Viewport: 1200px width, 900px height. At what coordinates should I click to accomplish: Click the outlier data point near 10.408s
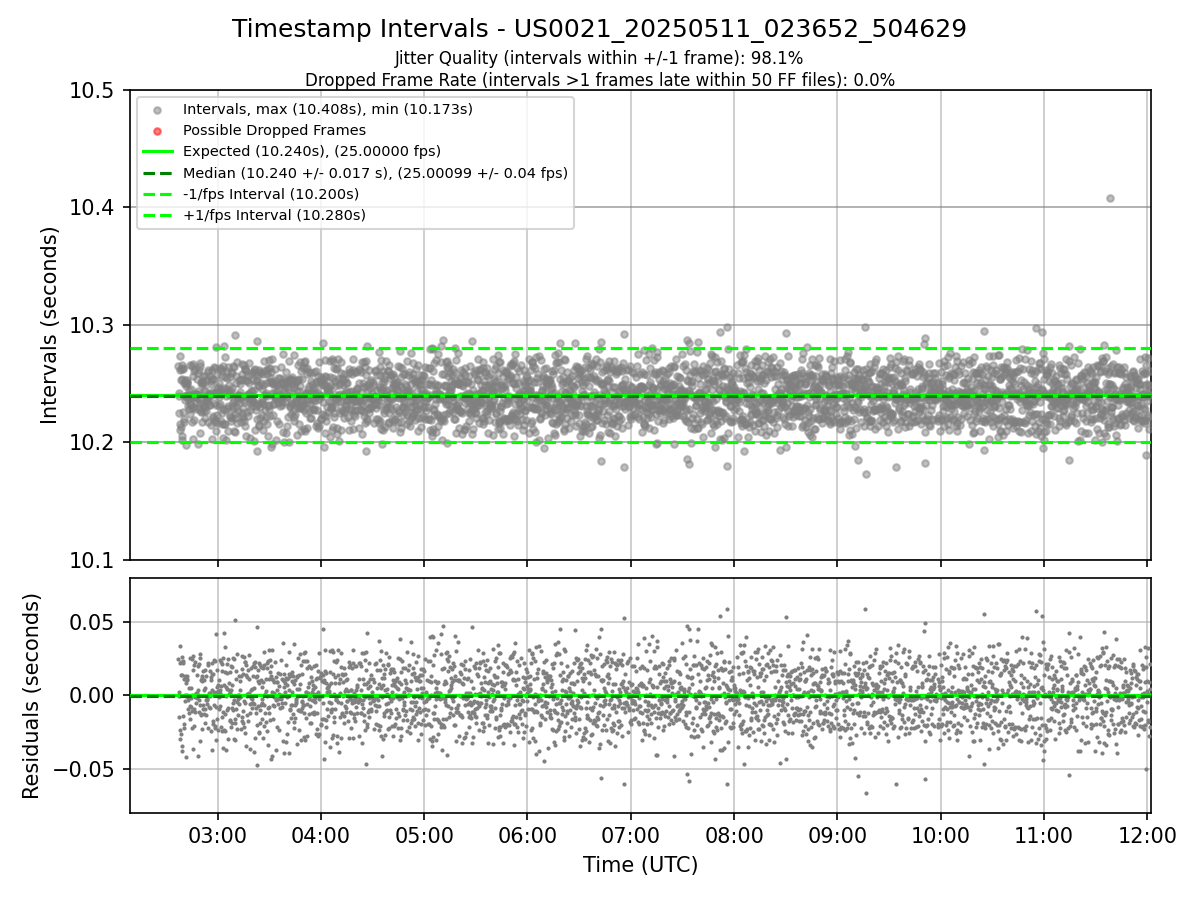[1110, 198]
